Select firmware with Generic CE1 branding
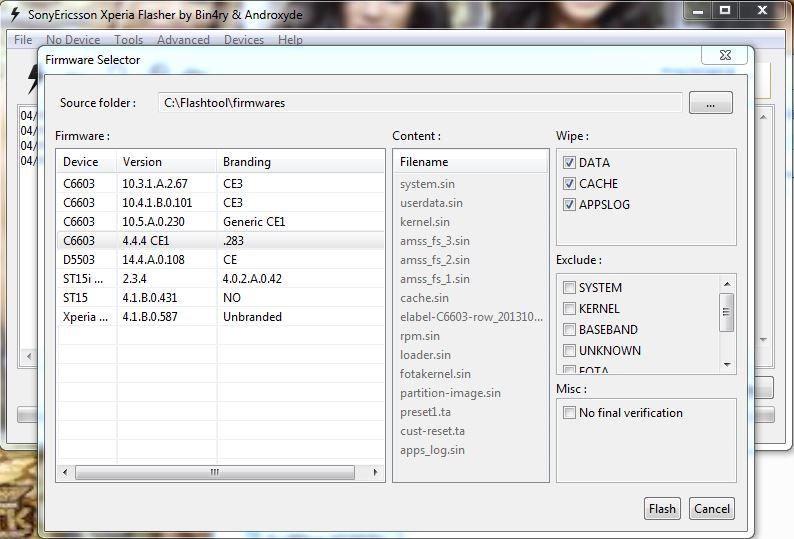The height and width of the screenshot is (539, 794). coord(221,222)
